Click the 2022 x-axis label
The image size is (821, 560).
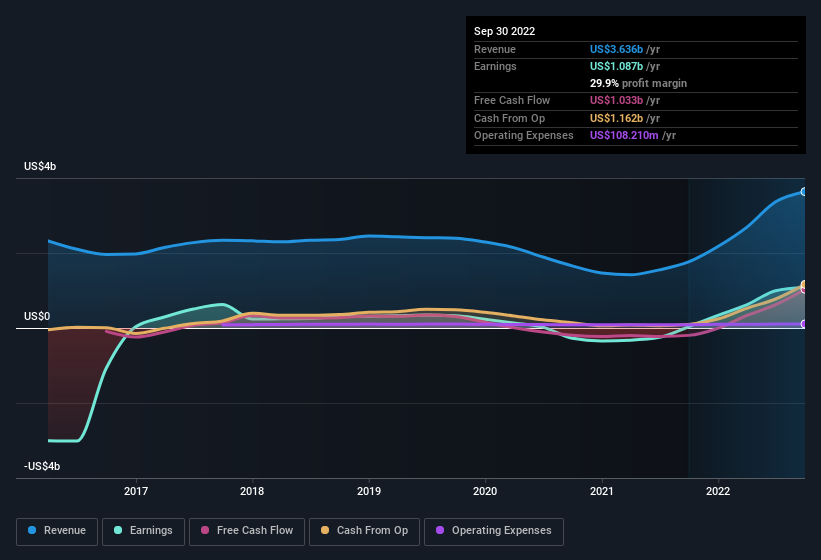coord(718,491)
